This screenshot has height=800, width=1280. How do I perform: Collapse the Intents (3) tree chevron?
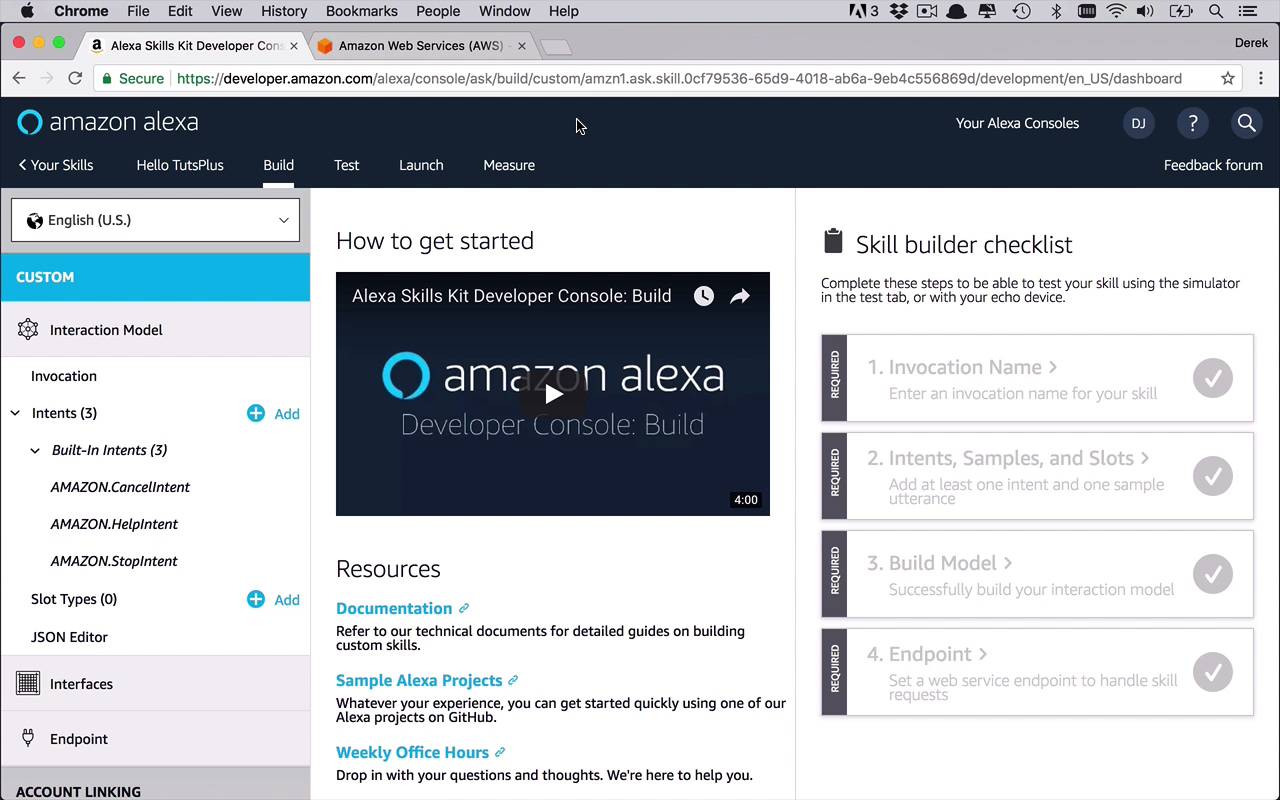[x=15, y=413]
